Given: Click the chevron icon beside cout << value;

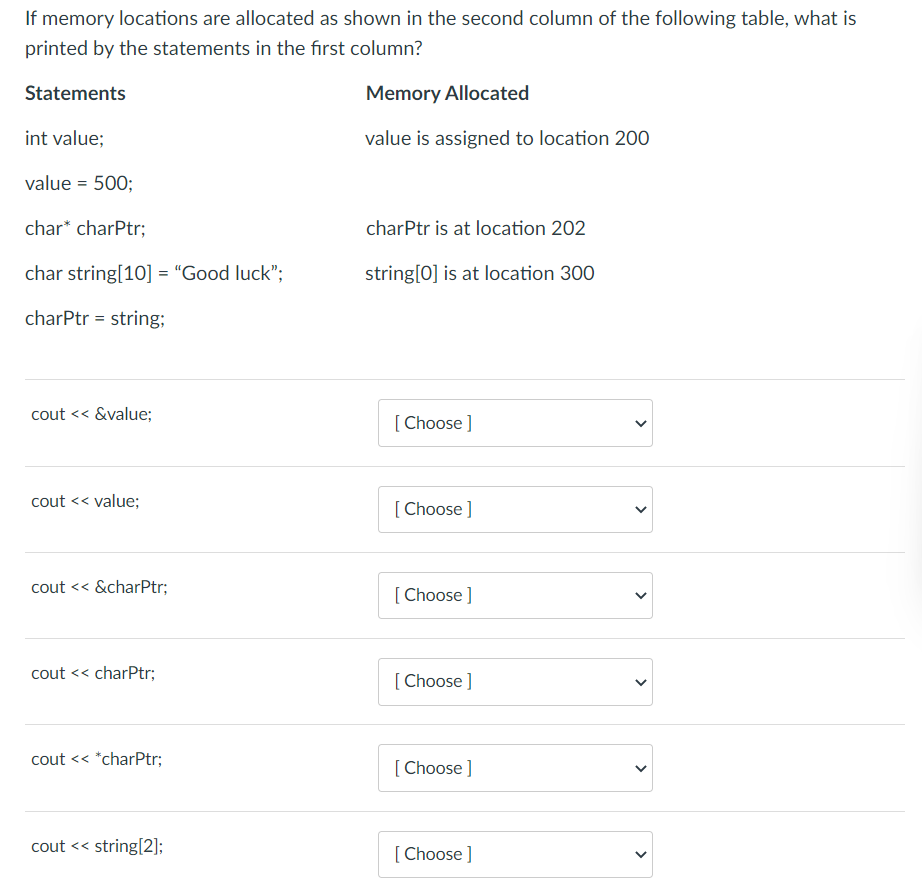Looking at the screenshot, I should coord(639,509).
